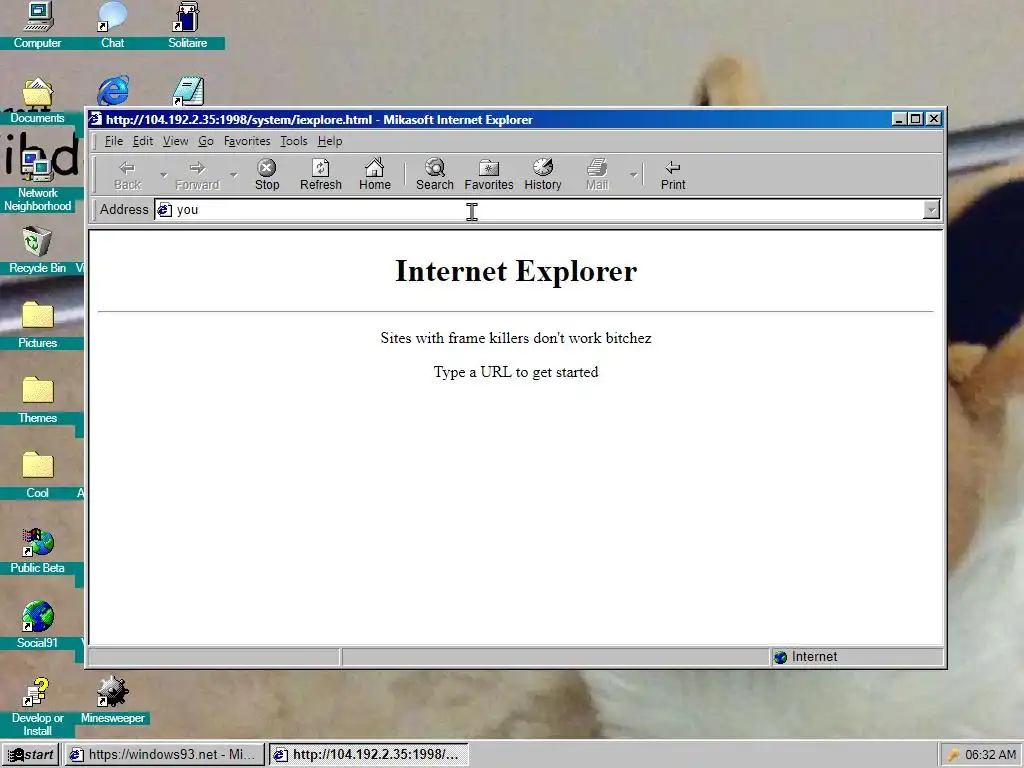Select the Network Neighborhood icon
The height and width of the screenshot is (768, 1024).
coord(37,181)
